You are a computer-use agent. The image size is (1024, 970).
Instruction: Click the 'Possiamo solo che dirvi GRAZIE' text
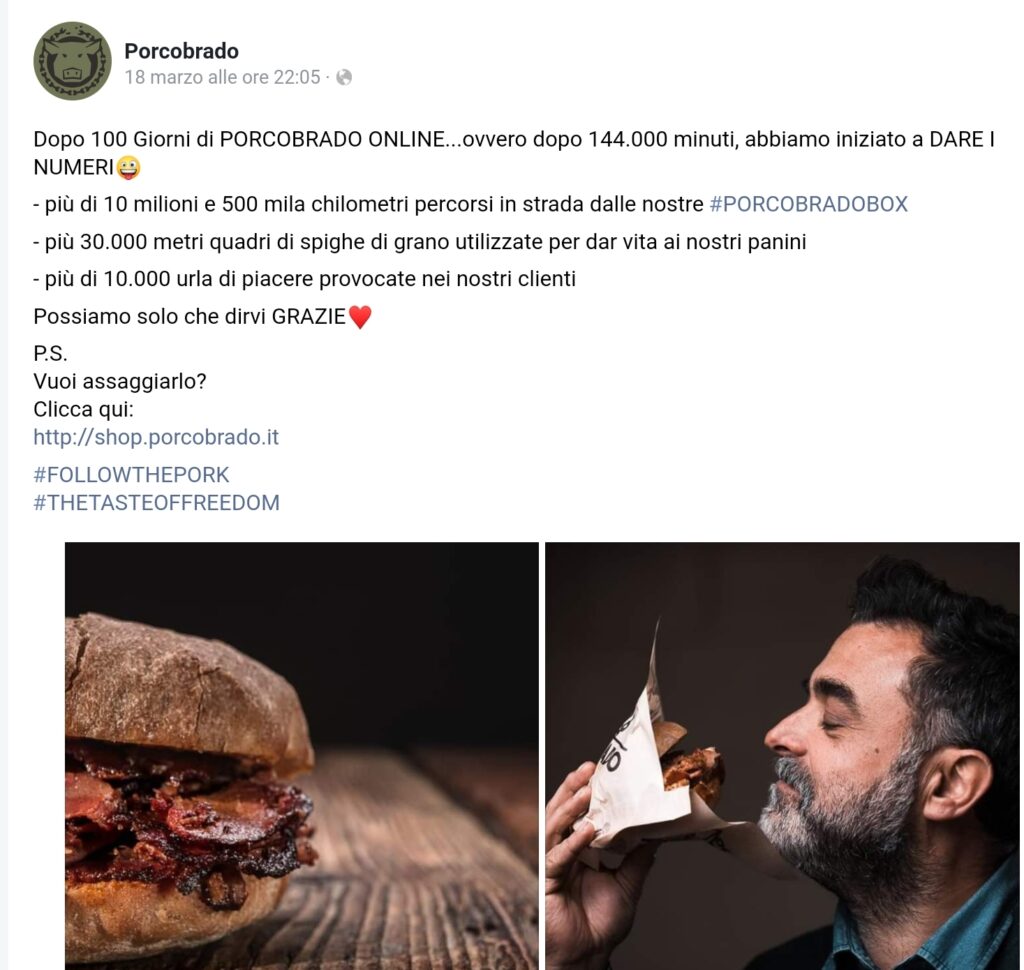click(189, 317)
